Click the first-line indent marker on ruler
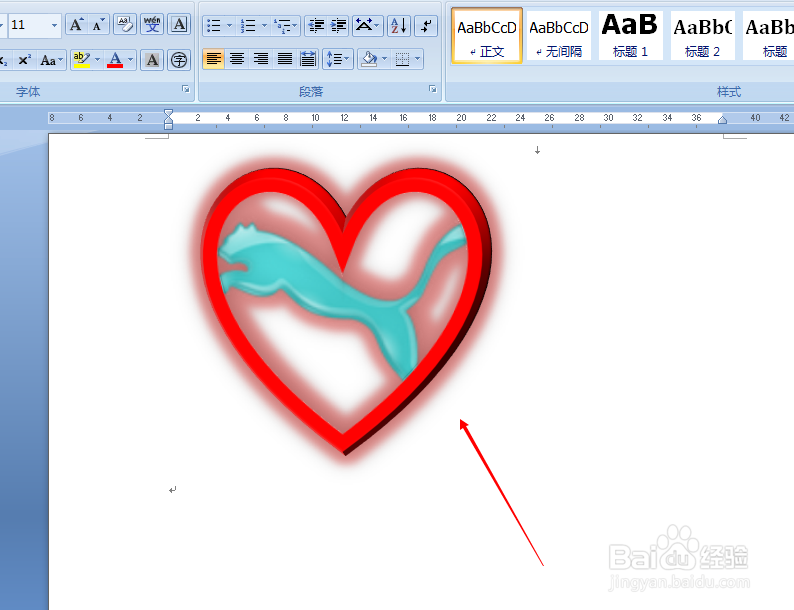Viewport: 794px width, 610px height. pyautogui.click(x=169, y=113)
